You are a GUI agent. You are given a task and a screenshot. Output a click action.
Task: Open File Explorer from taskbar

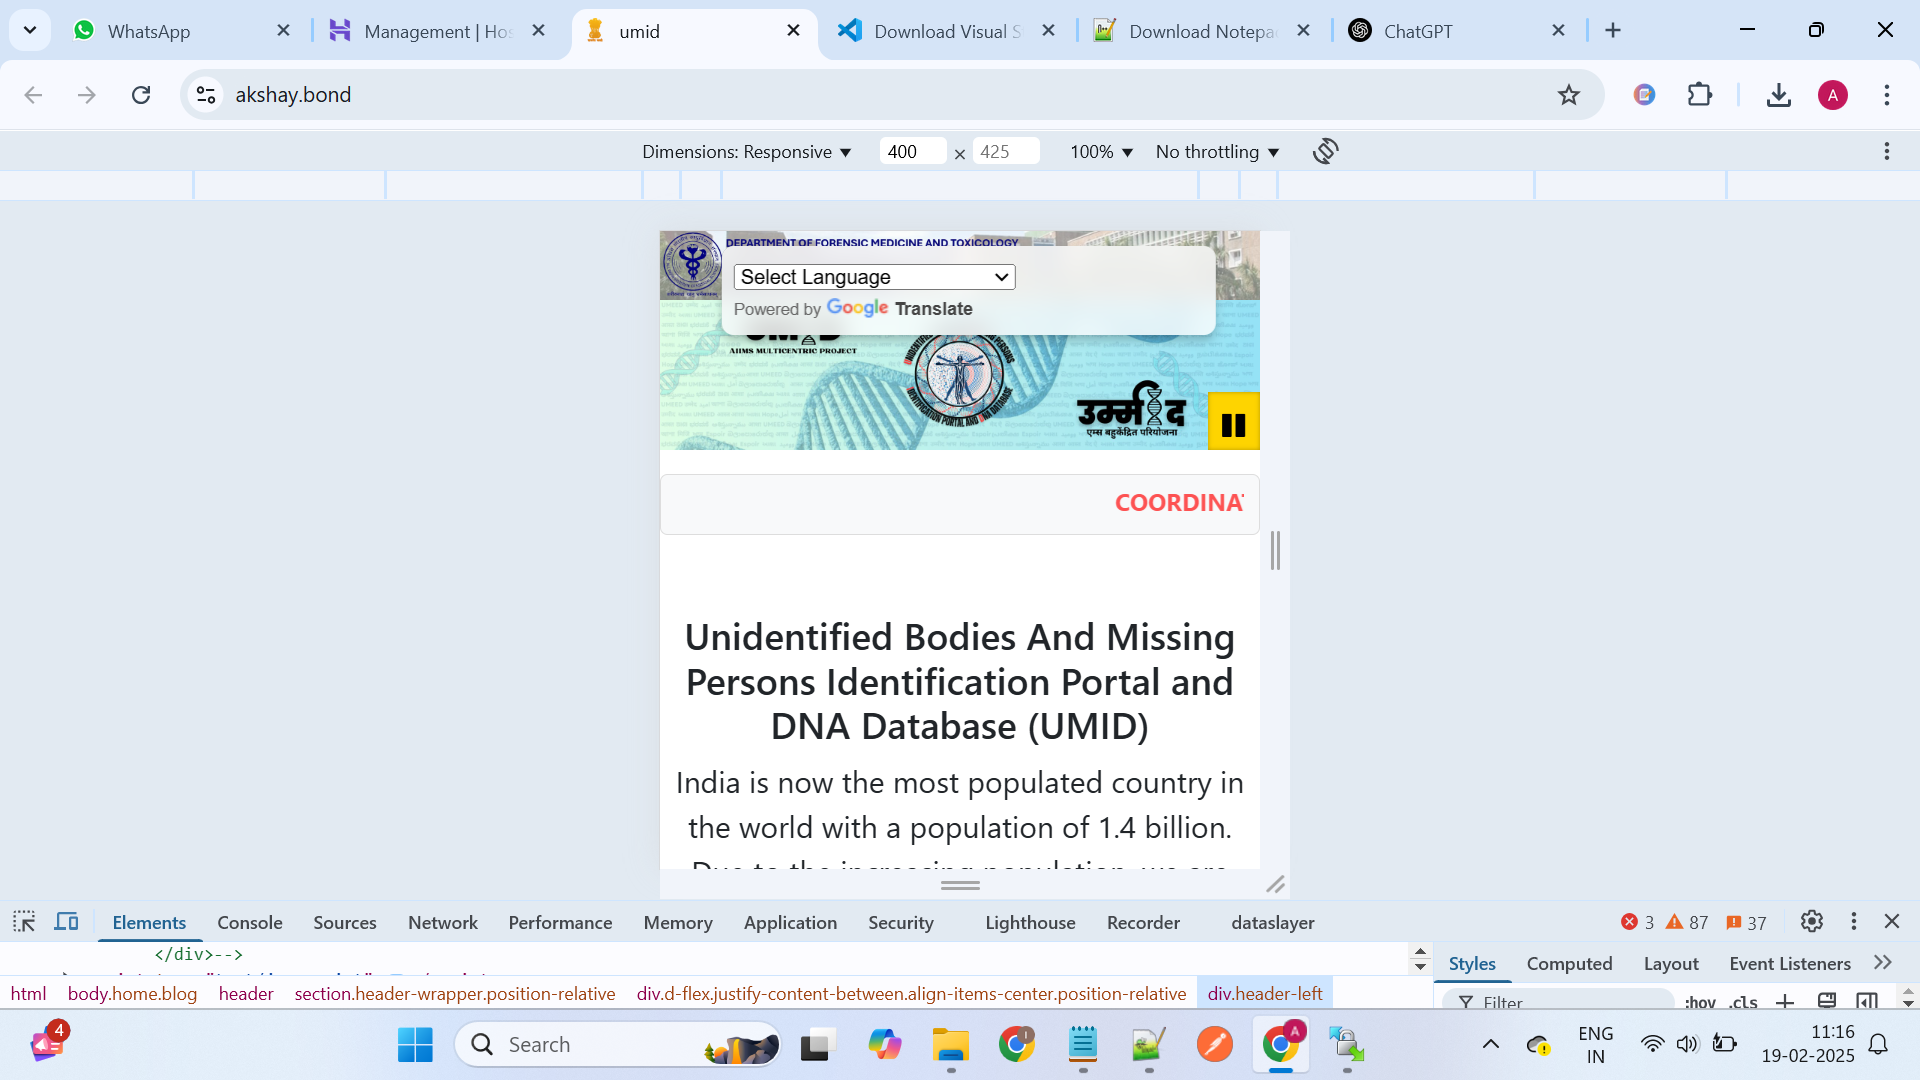click(950, 1045)
